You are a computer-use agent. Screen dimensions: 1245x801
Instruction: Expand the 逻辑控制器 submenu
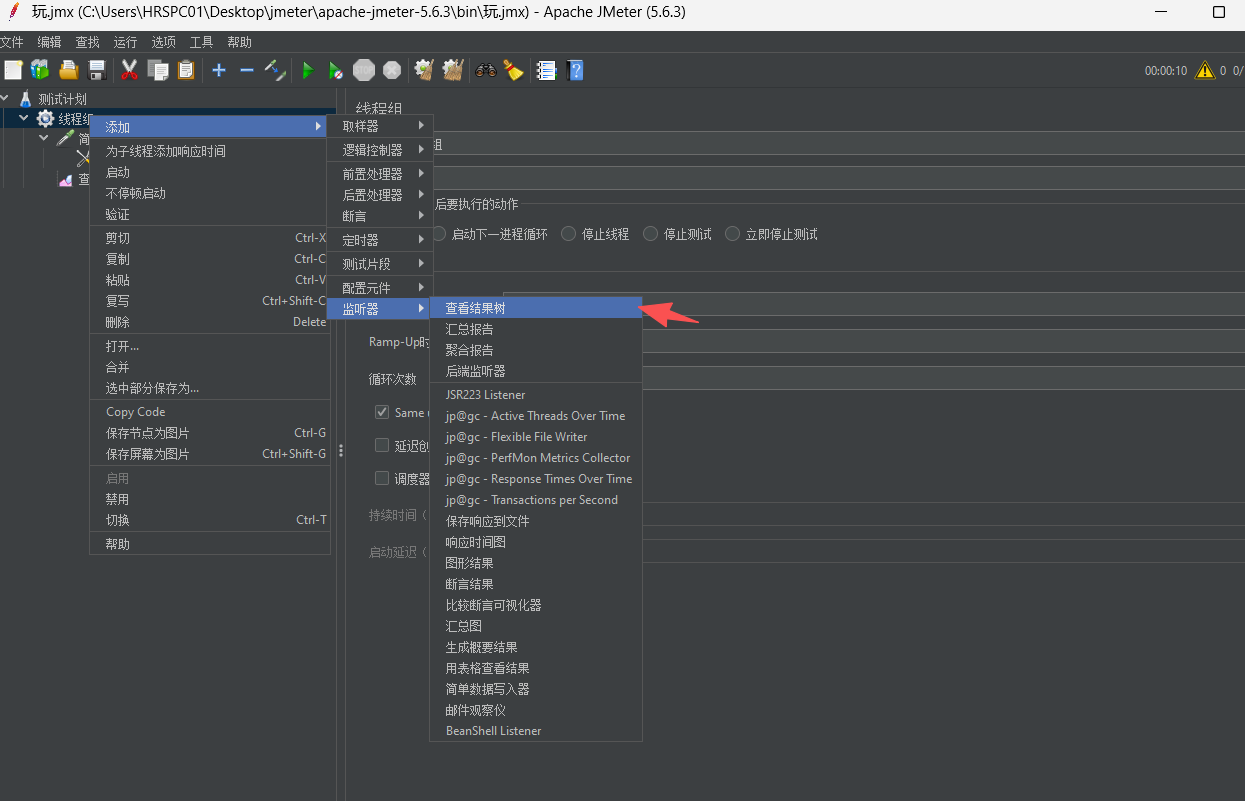[x=380, y=150]
